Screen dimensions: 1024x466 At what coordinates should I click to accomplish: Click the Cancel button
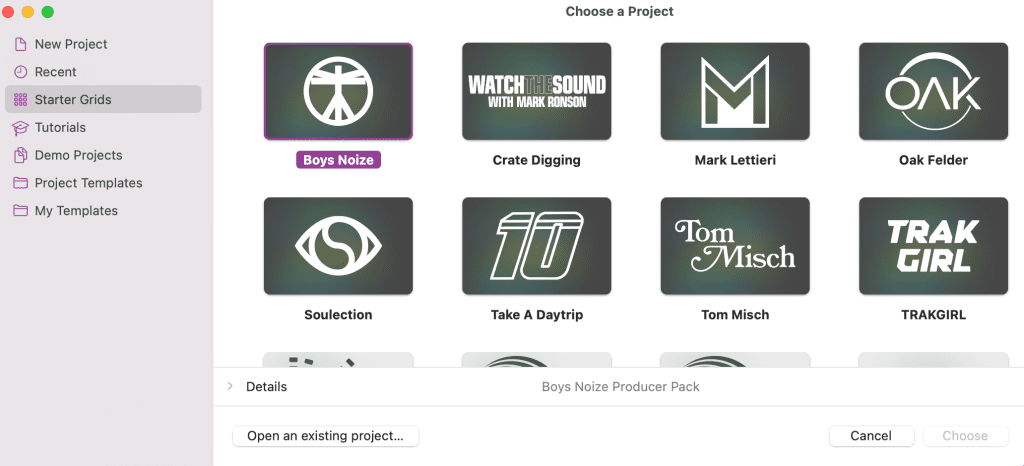[x=871, y=436]
